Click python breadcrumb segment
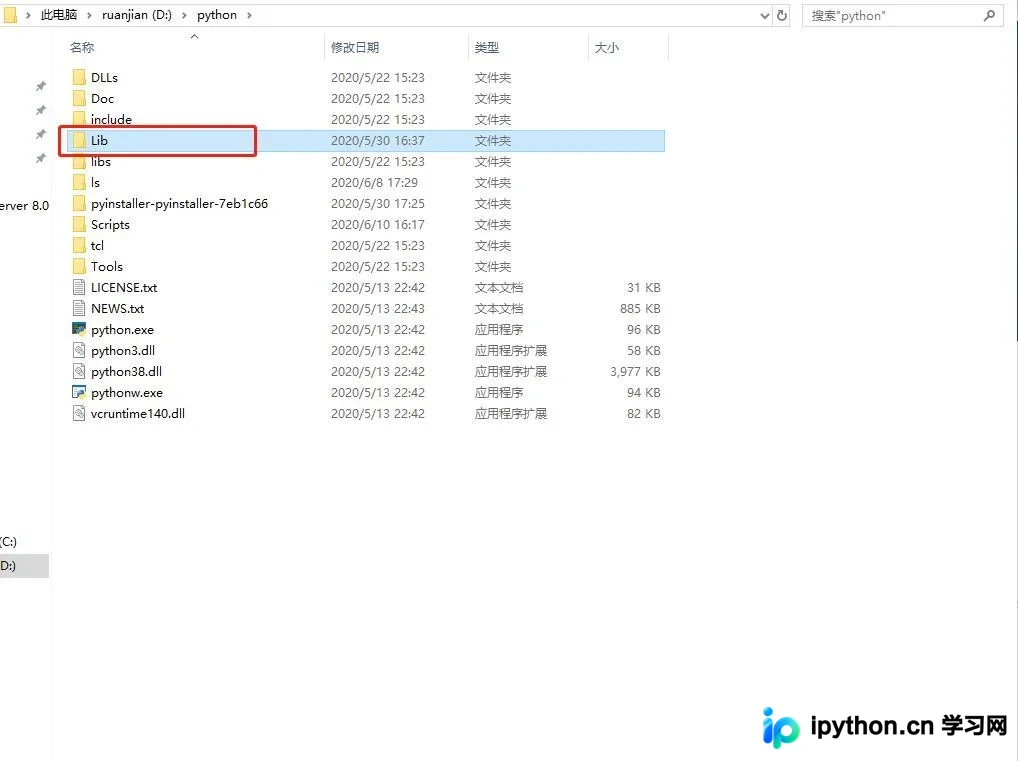1018x761 pixels. [217, 15]
